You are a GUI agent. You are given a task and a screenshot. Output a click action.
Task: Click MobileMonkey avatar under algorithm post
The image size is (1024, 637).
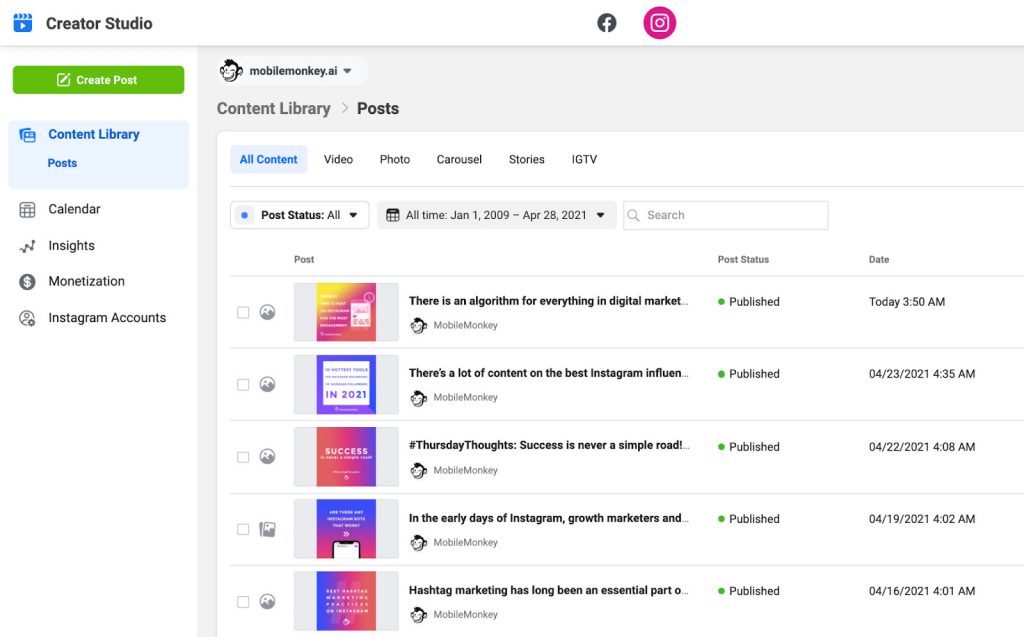pos(419,325)
